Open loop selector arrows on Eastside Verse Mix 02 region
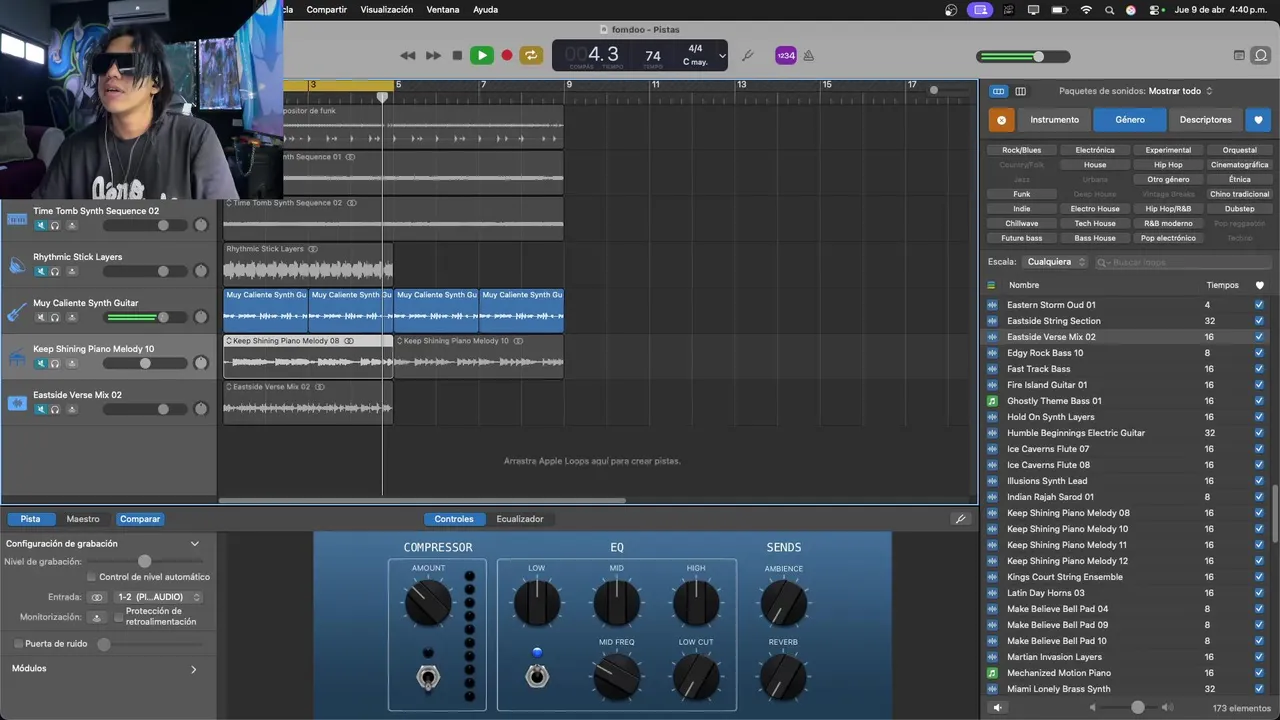1280x720 pixels. [229, 387]
